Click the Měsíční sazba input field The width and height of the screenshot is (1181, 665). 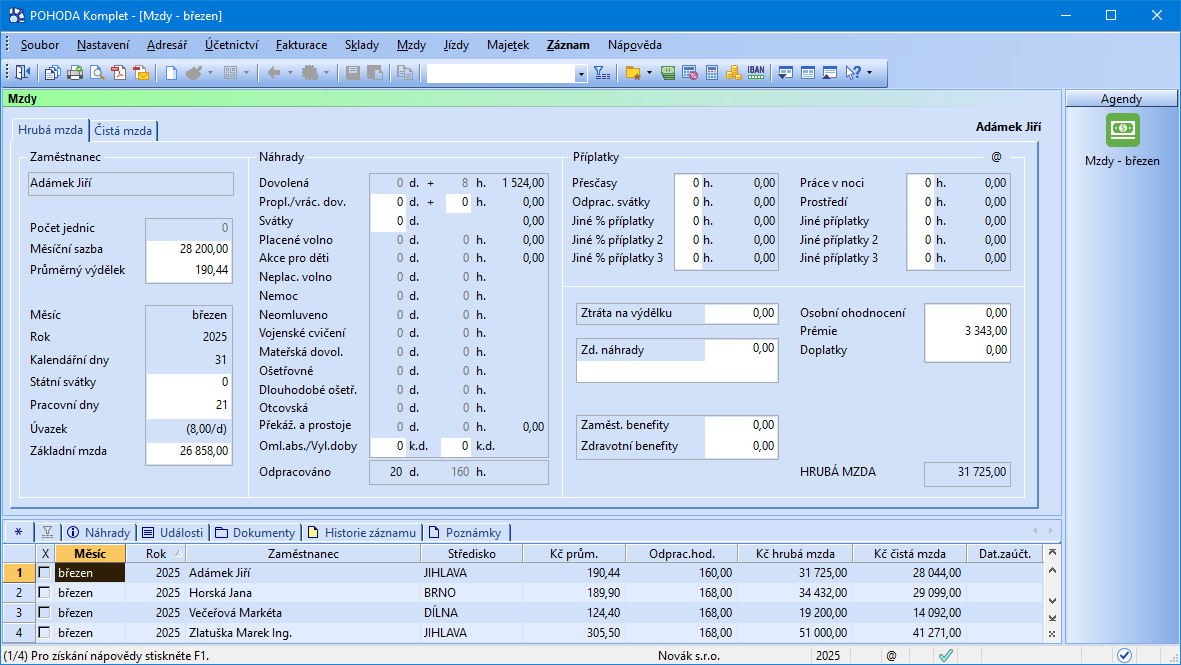(x=188, y=249)
